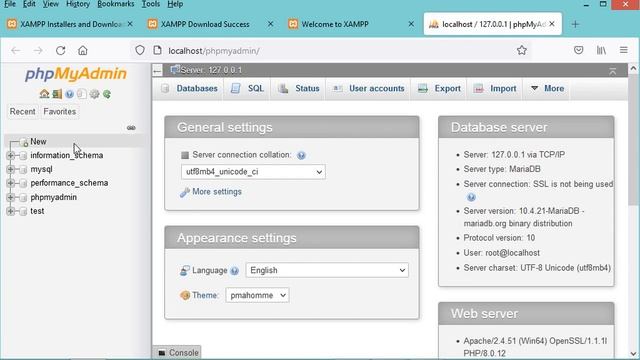Expand the phpmyadmin database node
640x360 pixels.
tap(11, 198)
